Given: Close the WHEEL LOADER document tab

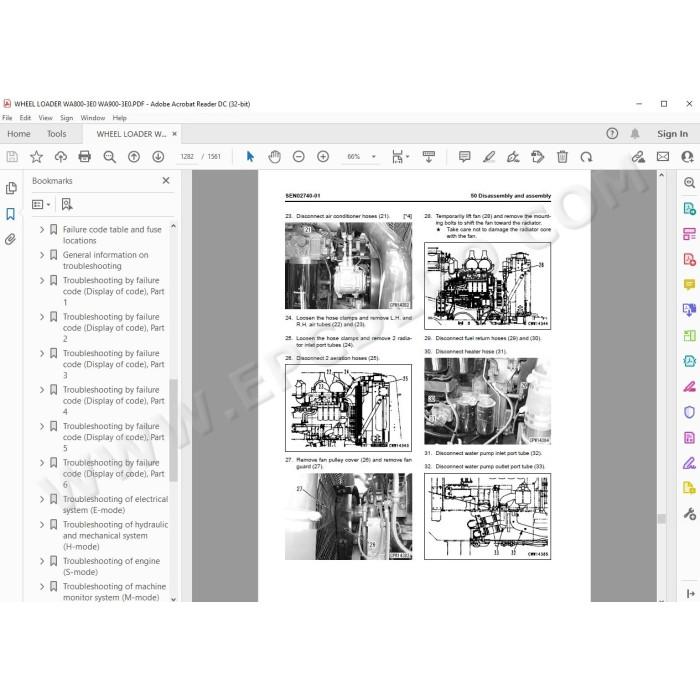Looking at the screenshot, I should click(x=175, y=133).
